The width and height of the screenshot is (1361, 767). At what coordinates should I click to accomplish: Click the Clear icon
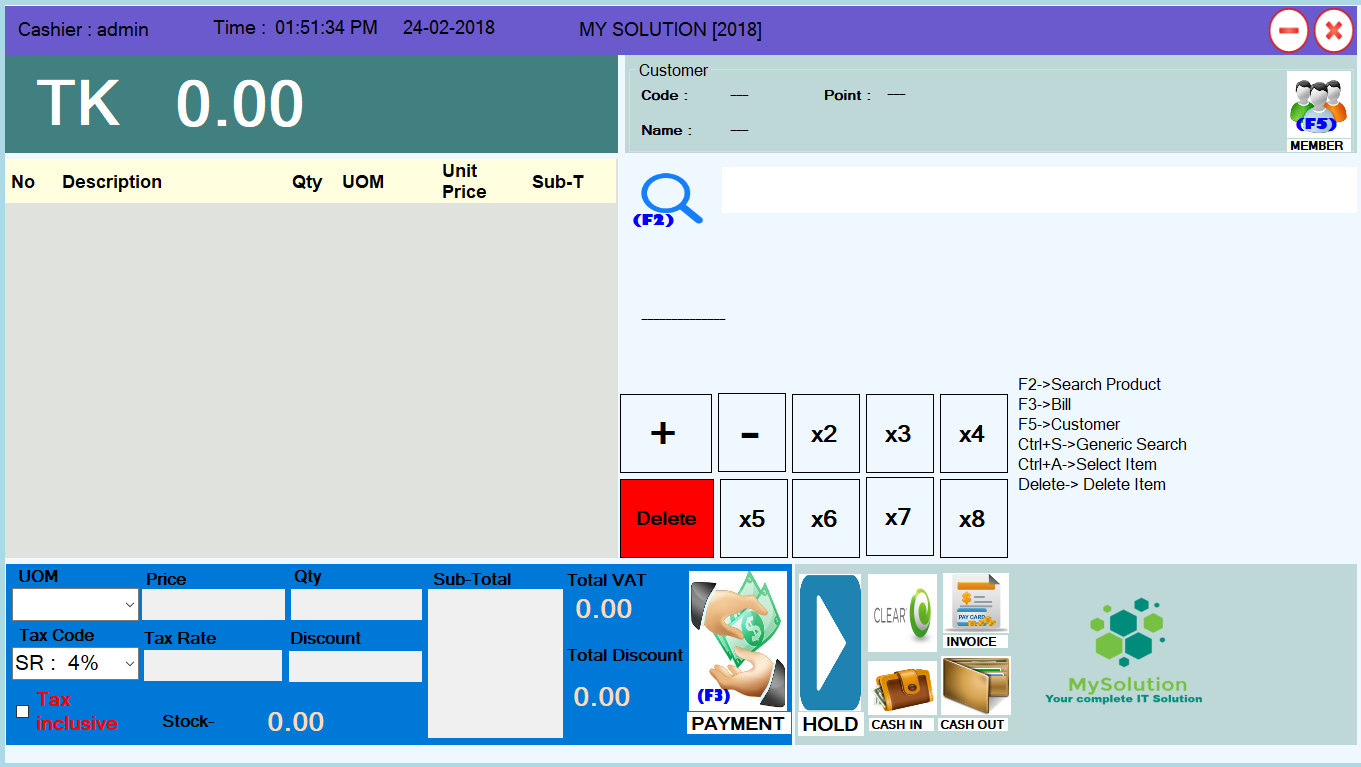click(x=902, y=613)
